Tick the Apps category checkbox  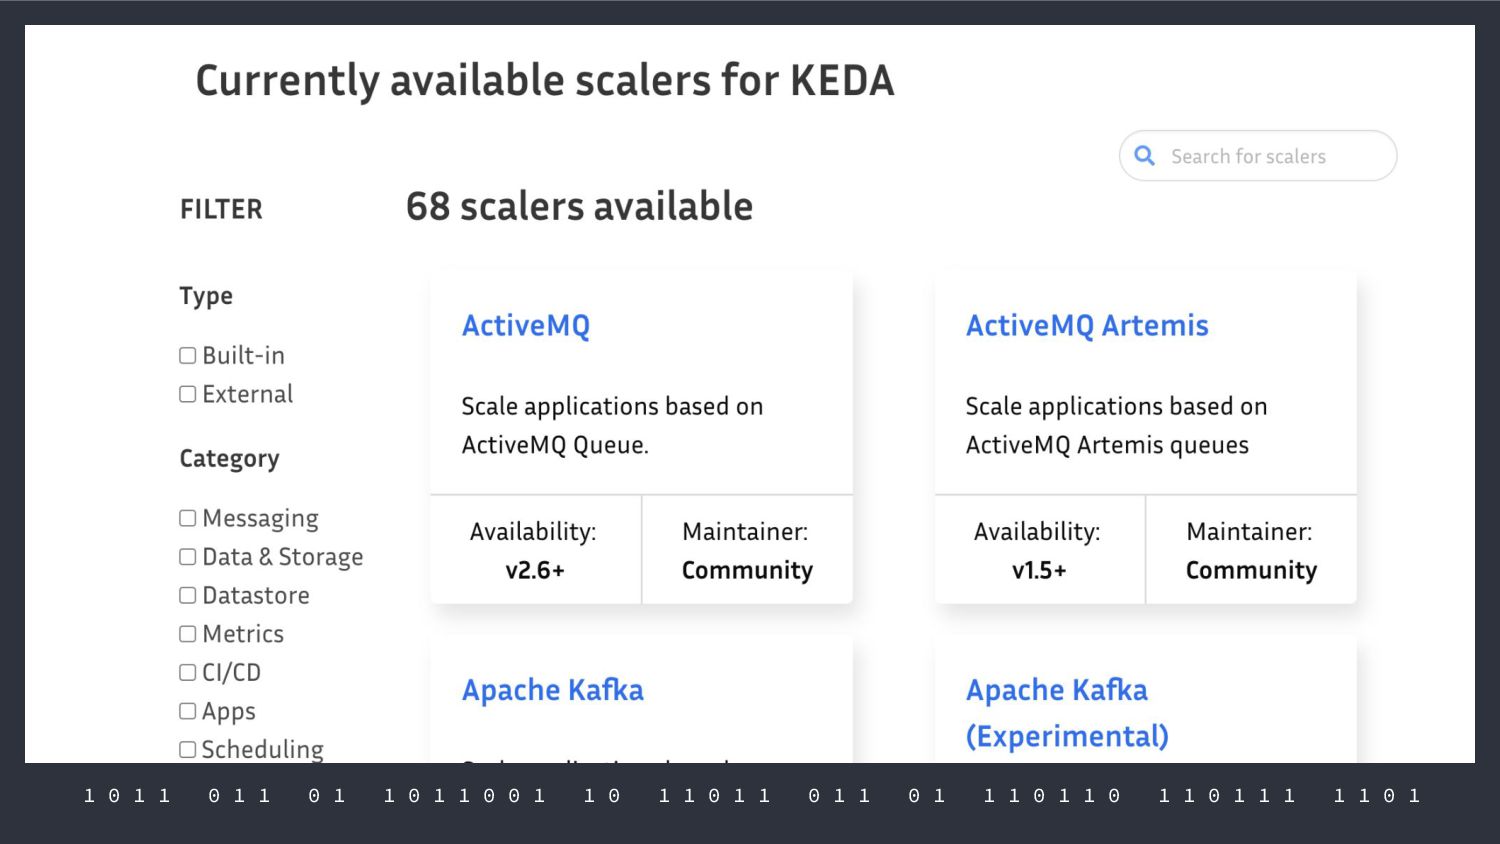pyautogui.click(x=188, y=711)
